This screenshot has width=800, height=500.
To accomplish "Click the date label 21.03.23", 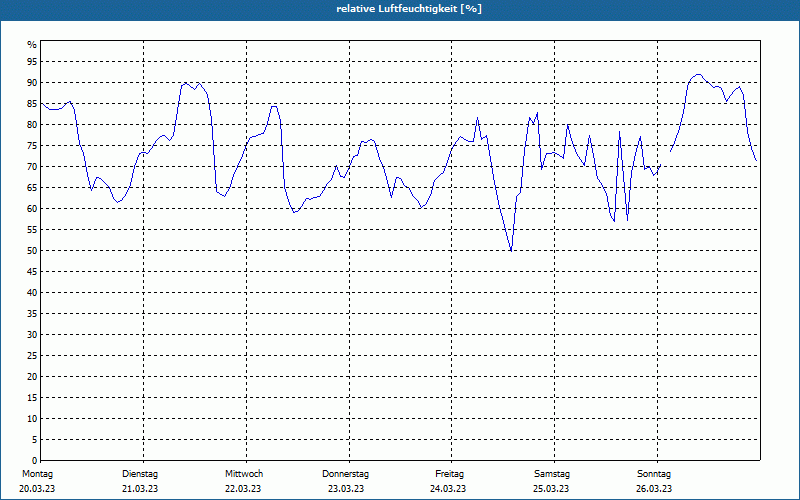I will tap(140, 489).
